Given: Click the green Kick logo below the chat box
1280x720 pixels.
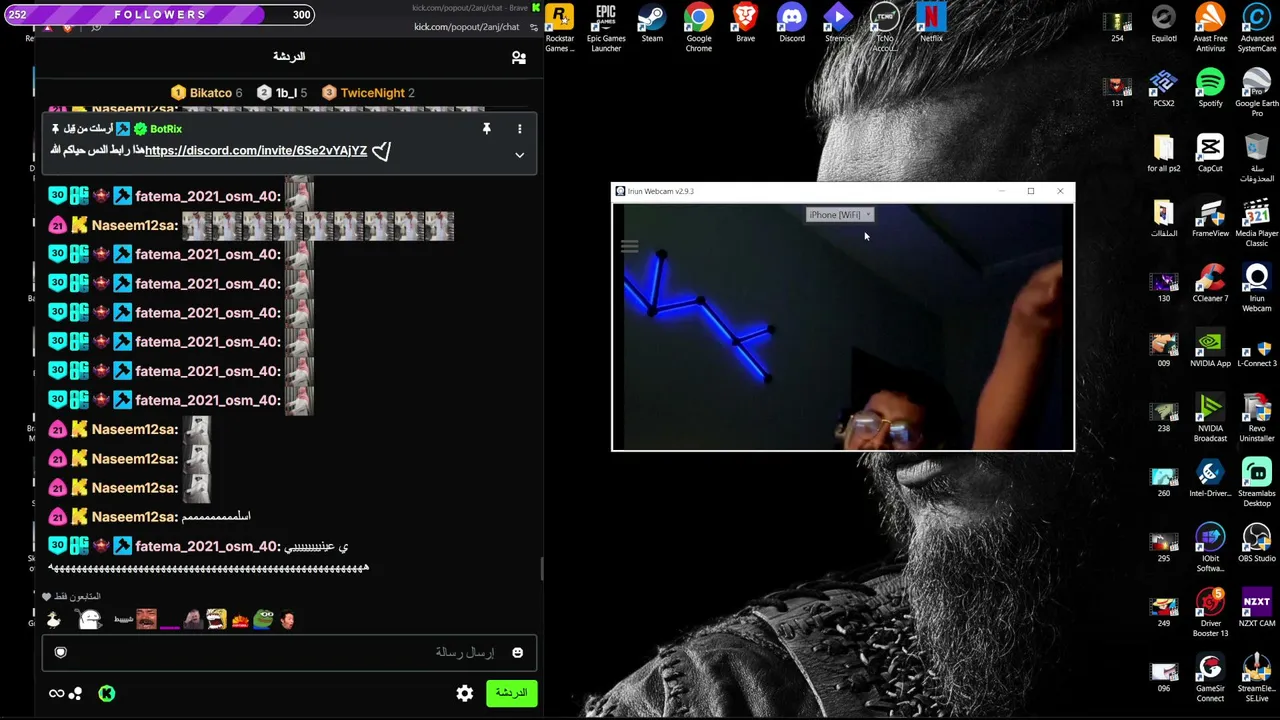Looking at the screenshot, I should pyautogui.click(x=107, y=693).
